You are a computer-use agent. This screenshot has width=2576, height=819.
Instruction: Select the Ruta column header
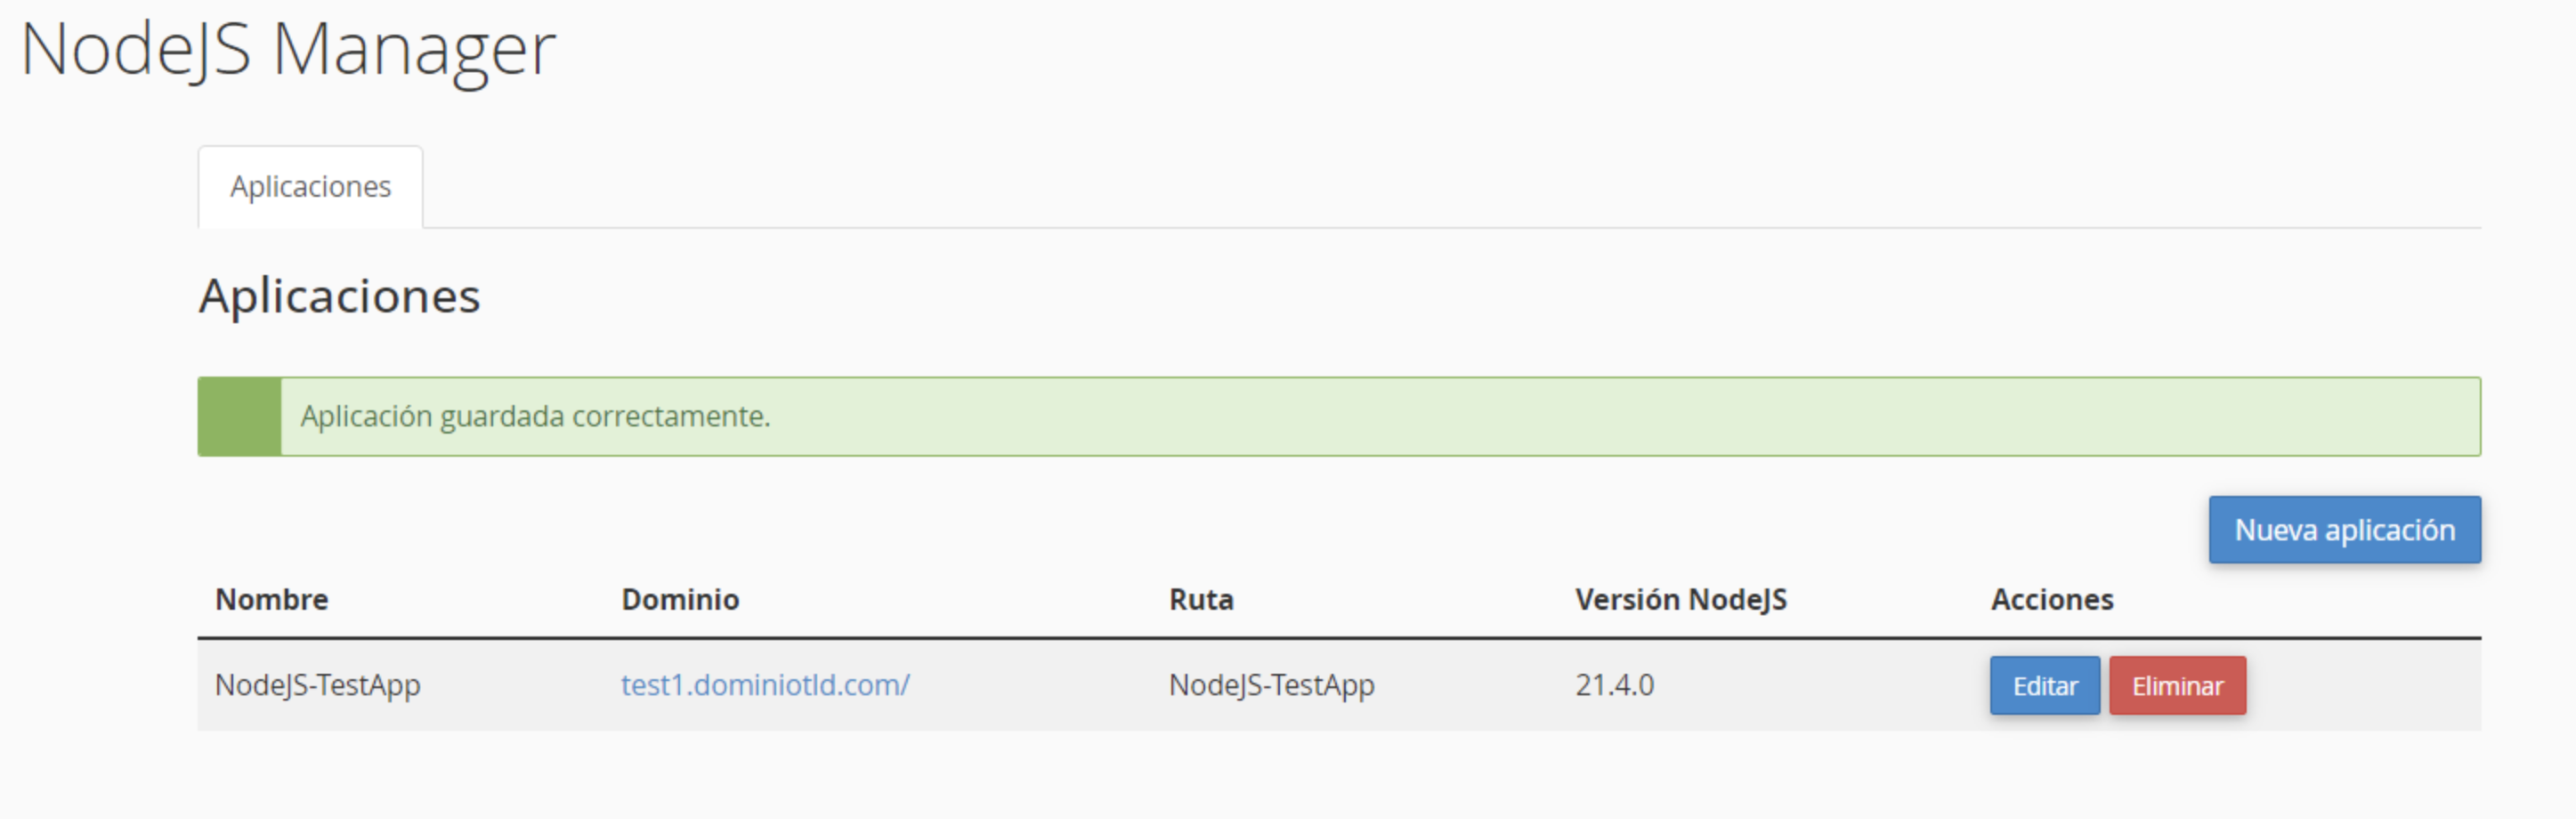1201,599
